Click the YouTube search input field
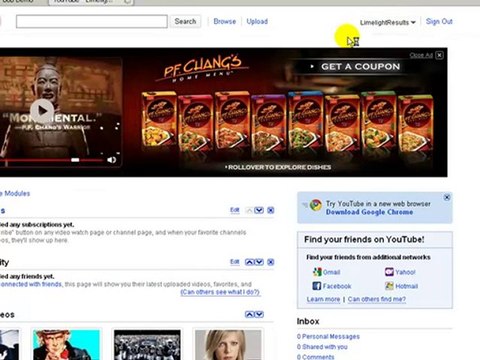 (92, 22)
